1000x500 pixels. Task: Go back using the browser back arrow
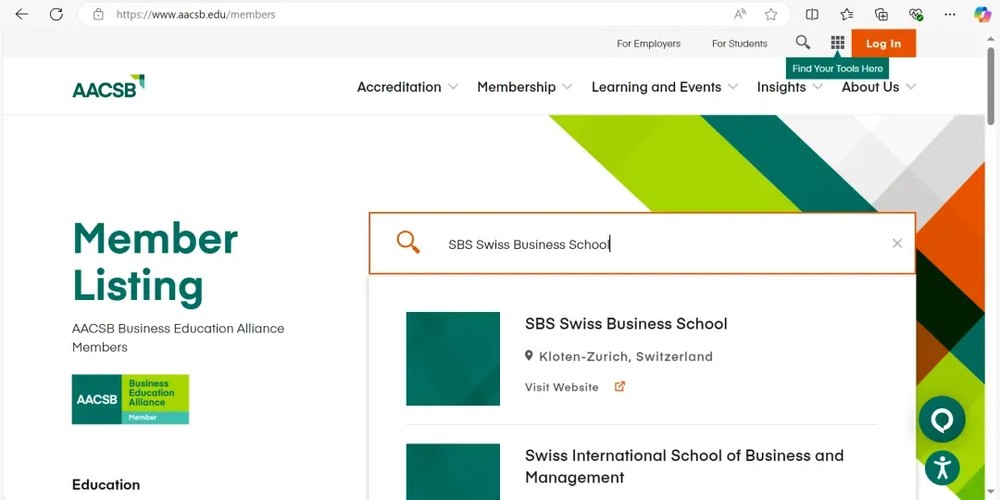tap(22, 14)
